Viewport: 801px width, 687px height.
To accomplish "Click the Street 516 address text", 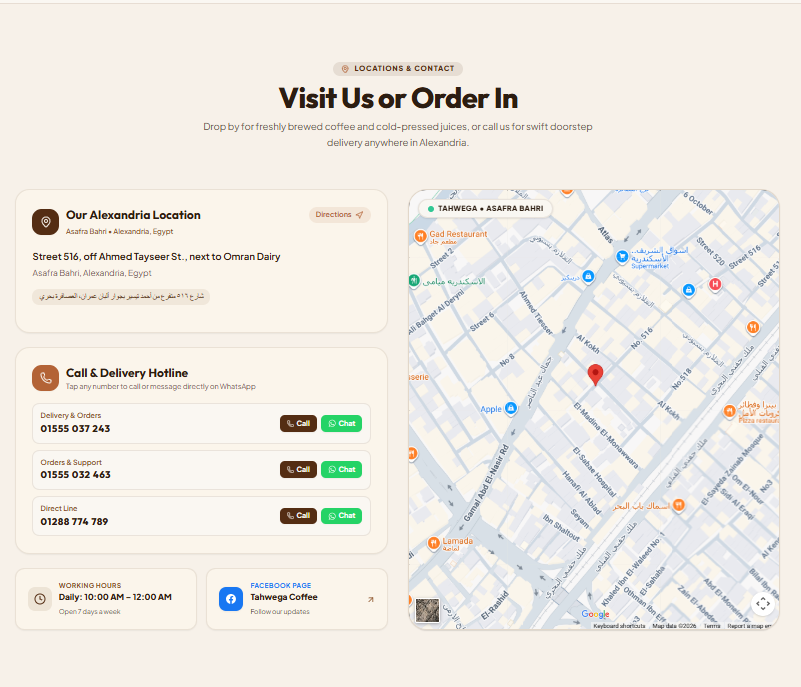I will 156,256.
